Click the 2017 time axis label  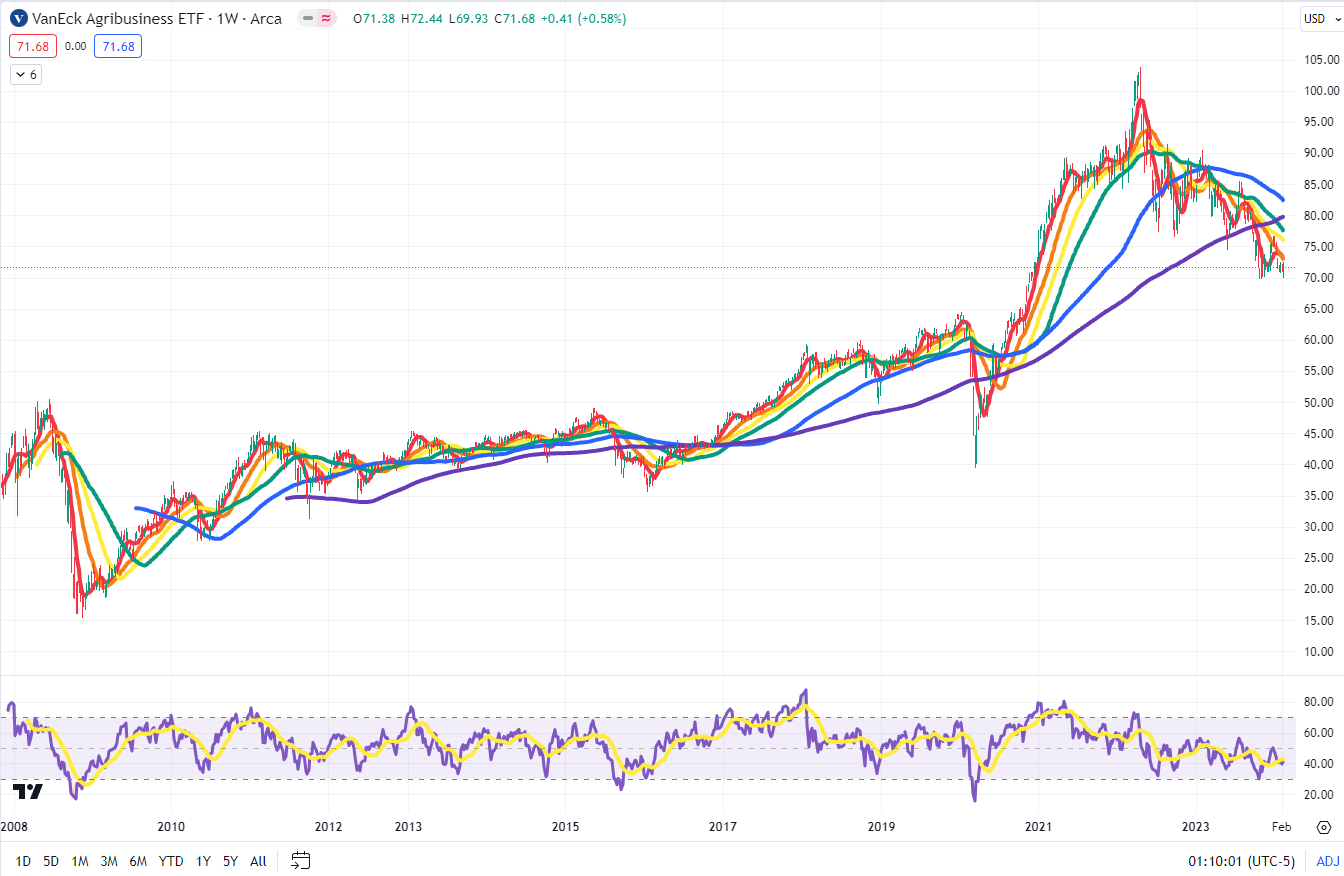723,827
